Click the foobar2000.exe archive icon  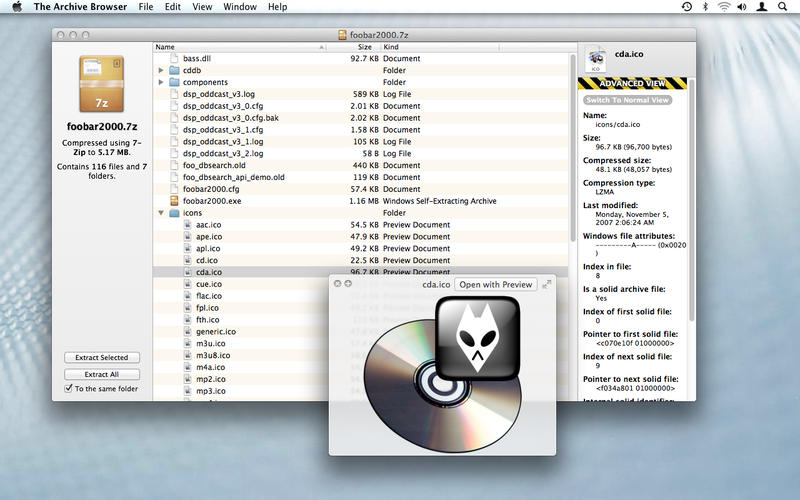[174, 201]
